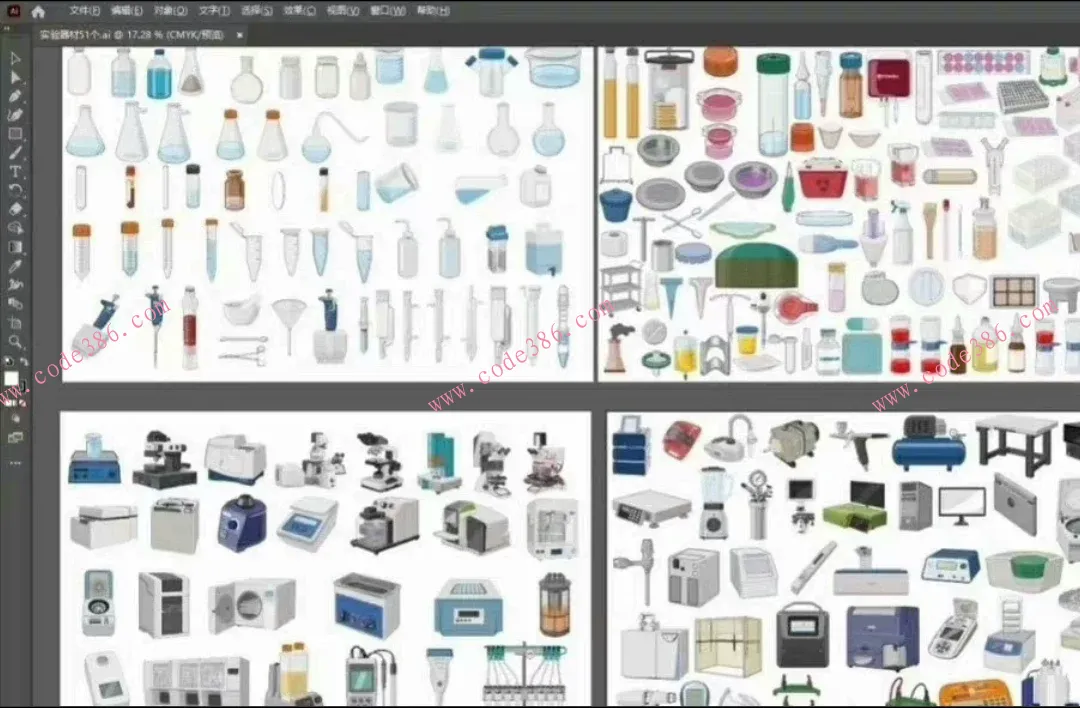Pick the Rotate tool

[x=15, y=190]
